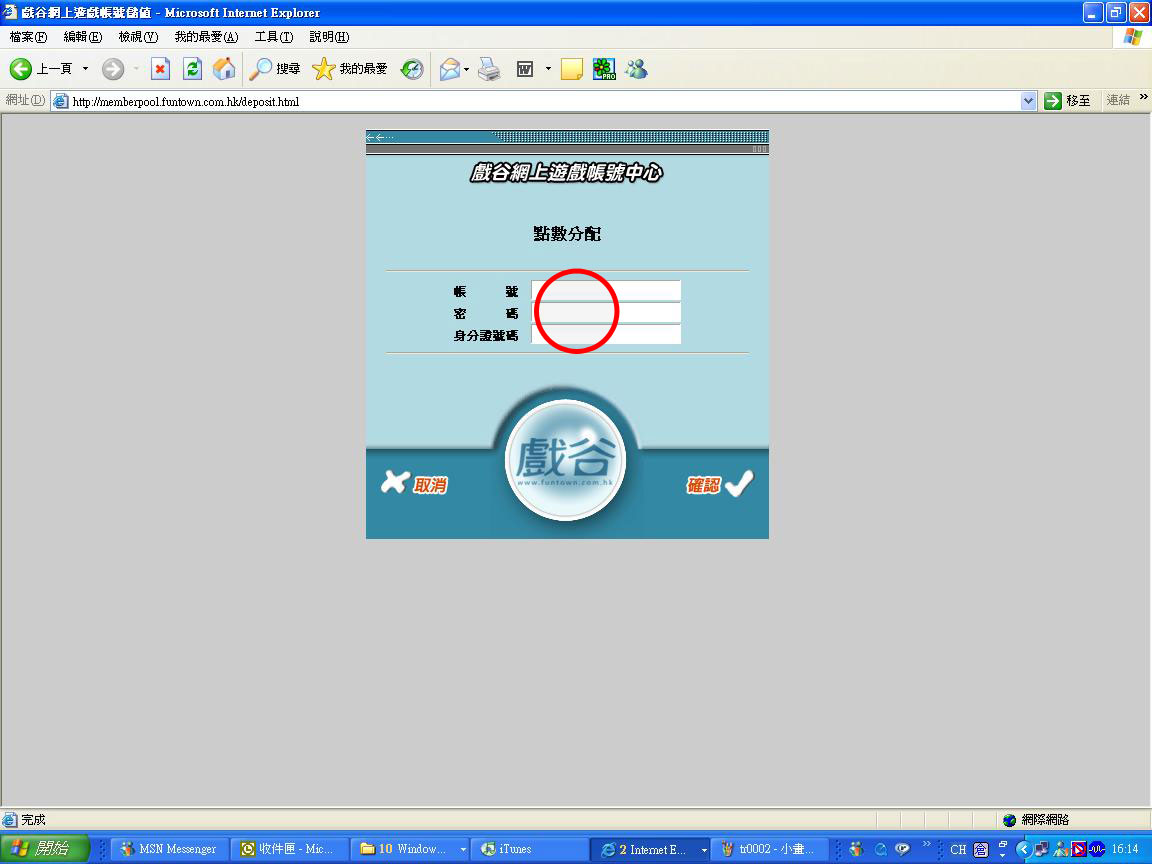This screenshot has width=1152, height=864.
Task: Click the 移至 go button
Action: (x=1068, y=101)
